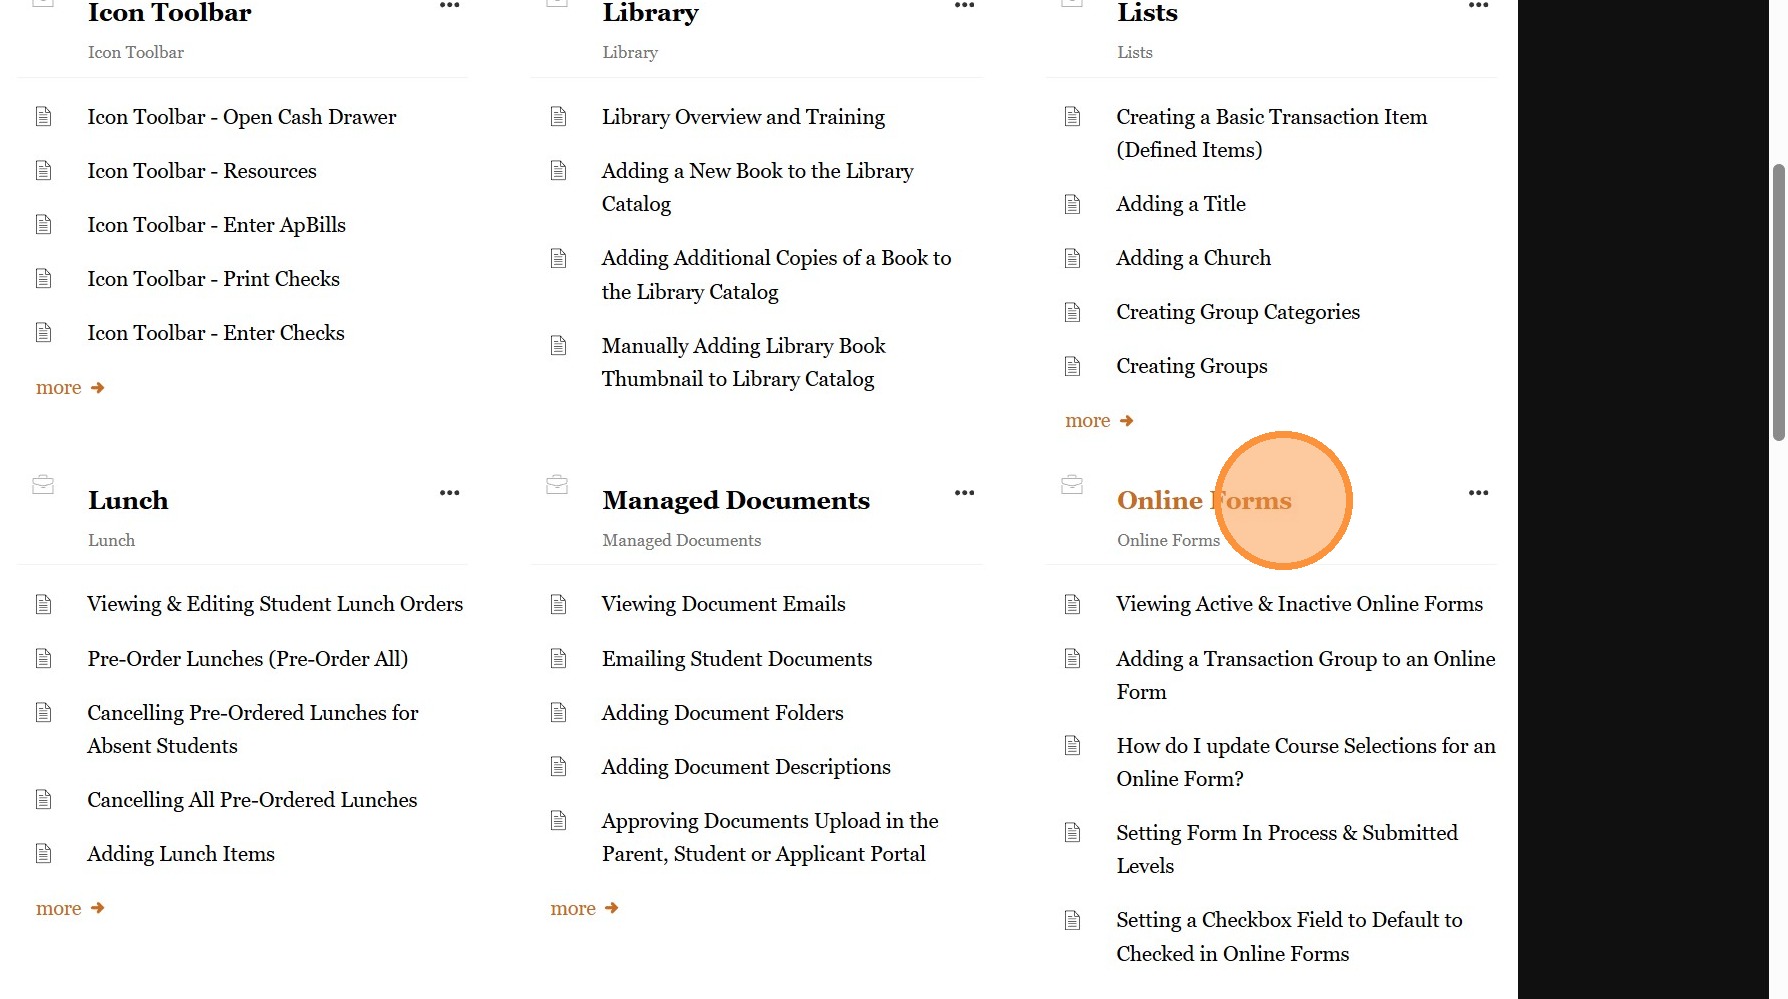Show more articles under Managed Documents

[x=584, y=909]
